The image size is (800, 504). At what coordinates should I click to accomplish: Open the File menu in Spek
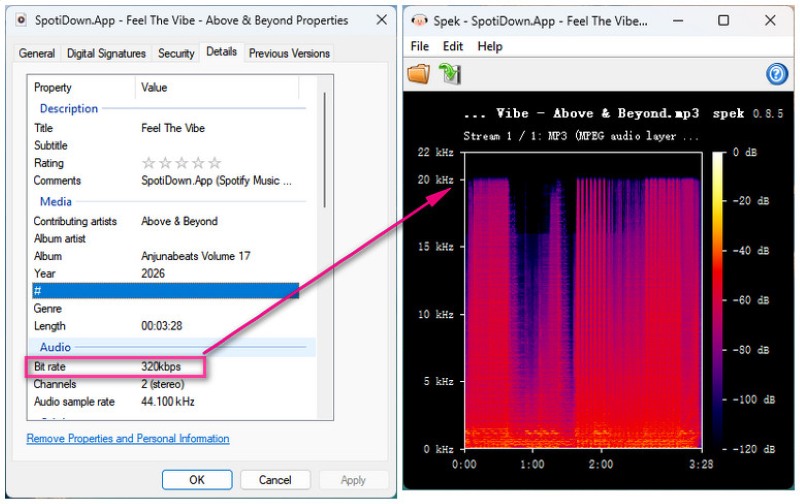[419, 46]
